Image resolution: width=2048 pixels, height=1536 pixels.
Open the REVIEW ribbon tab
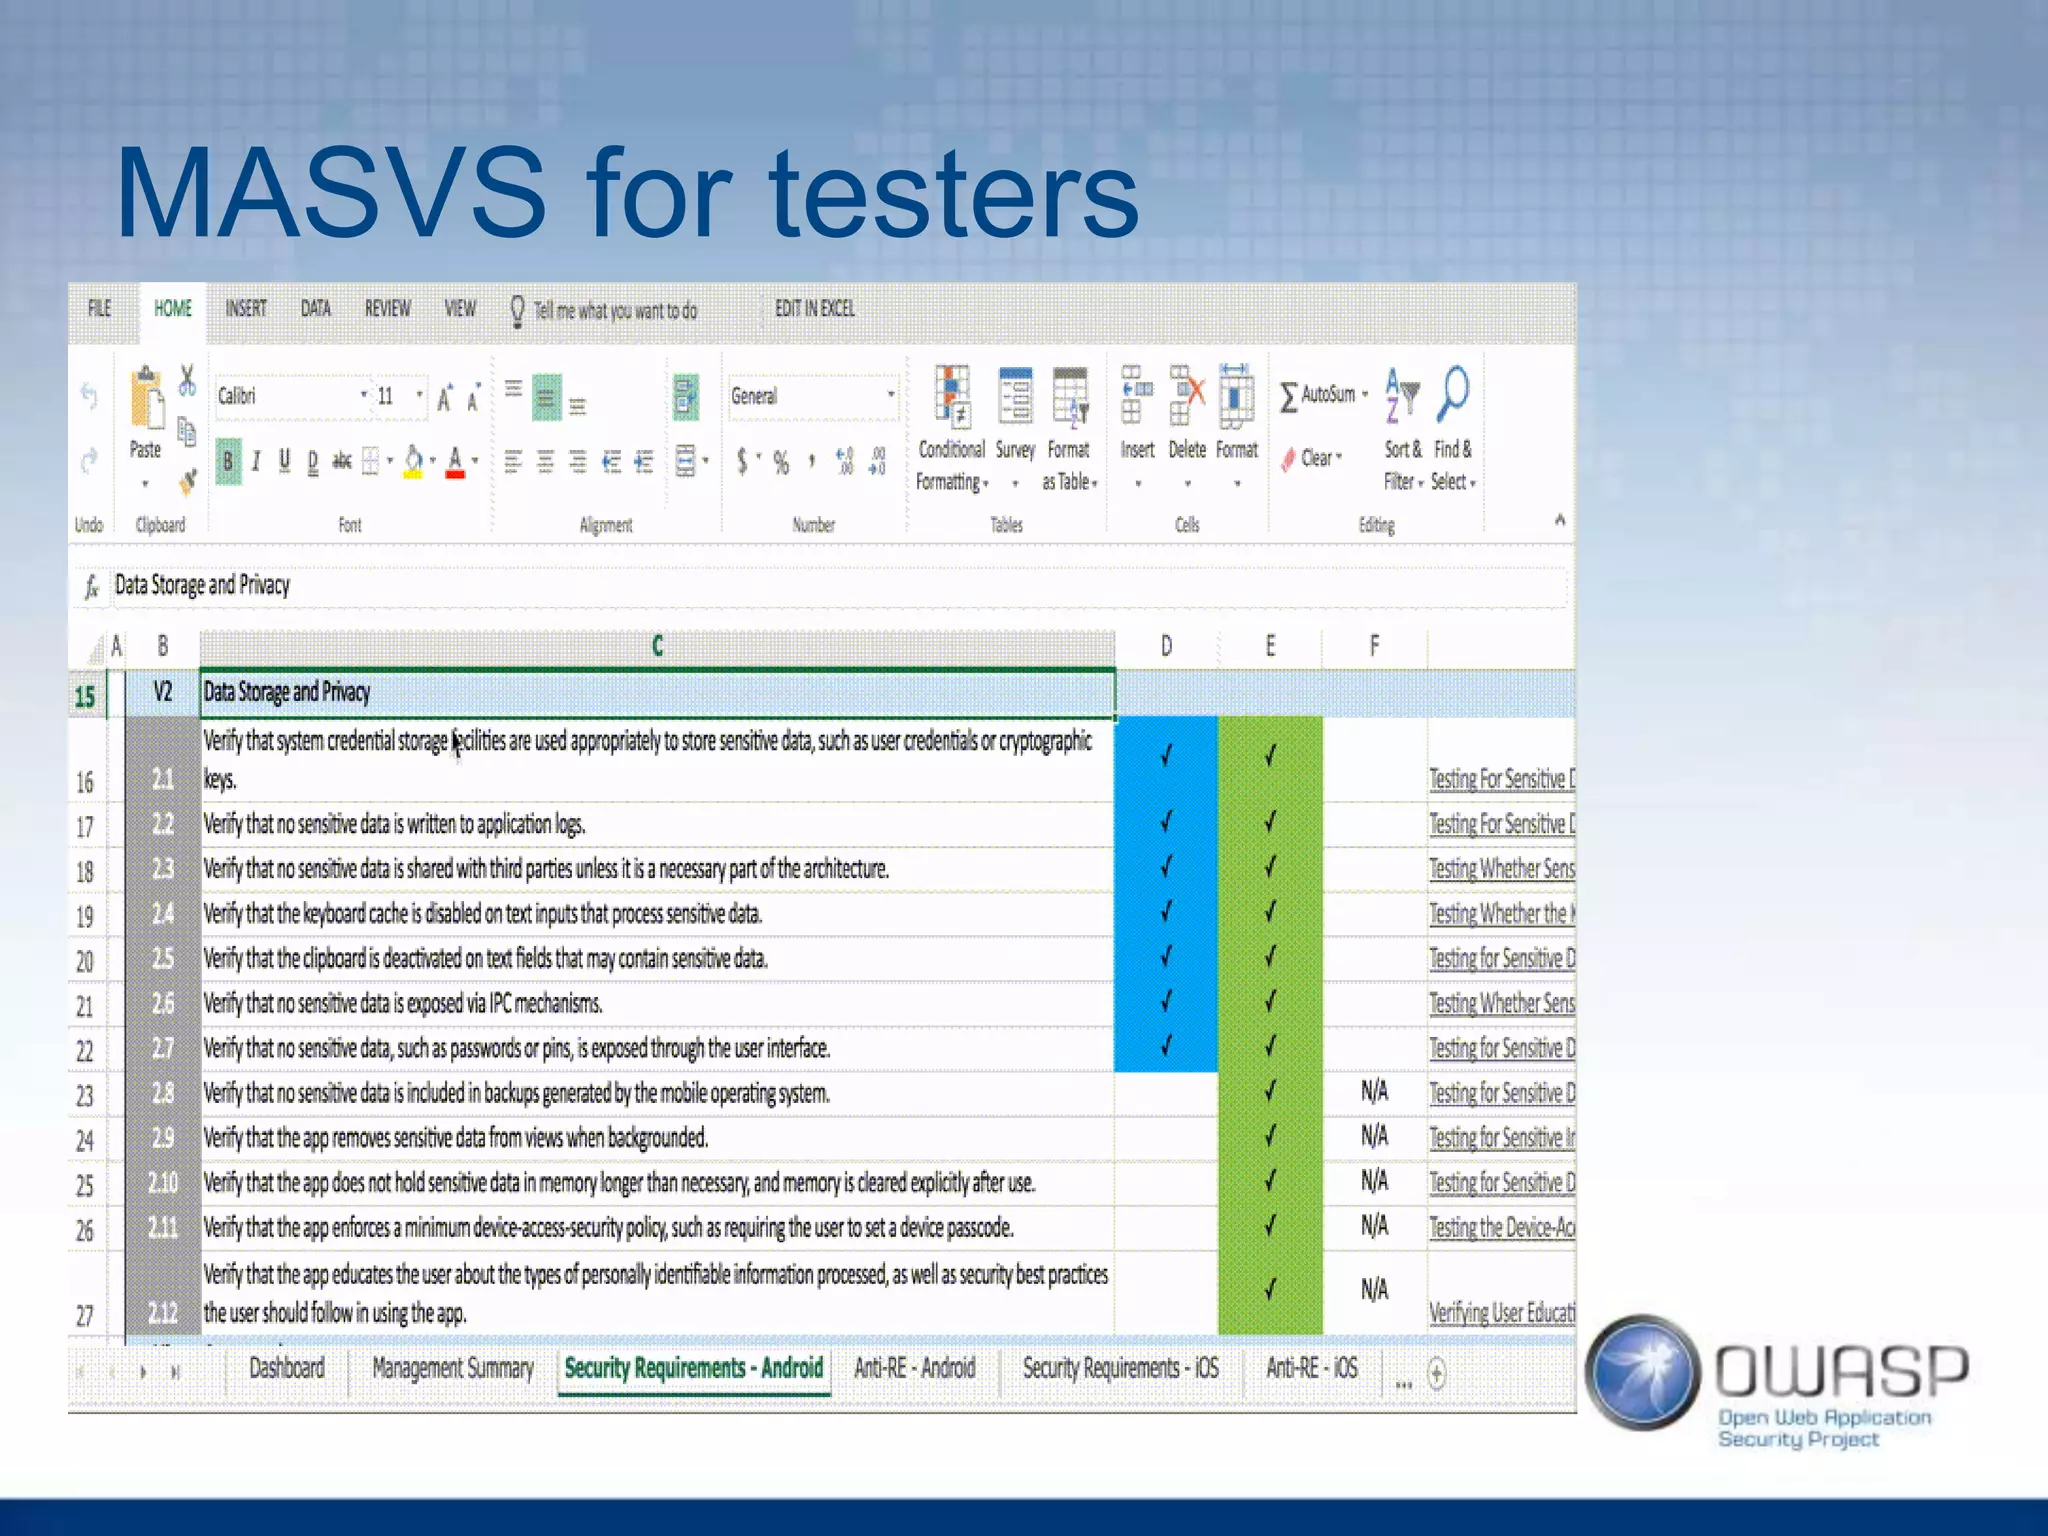click(x=388, y=309)
